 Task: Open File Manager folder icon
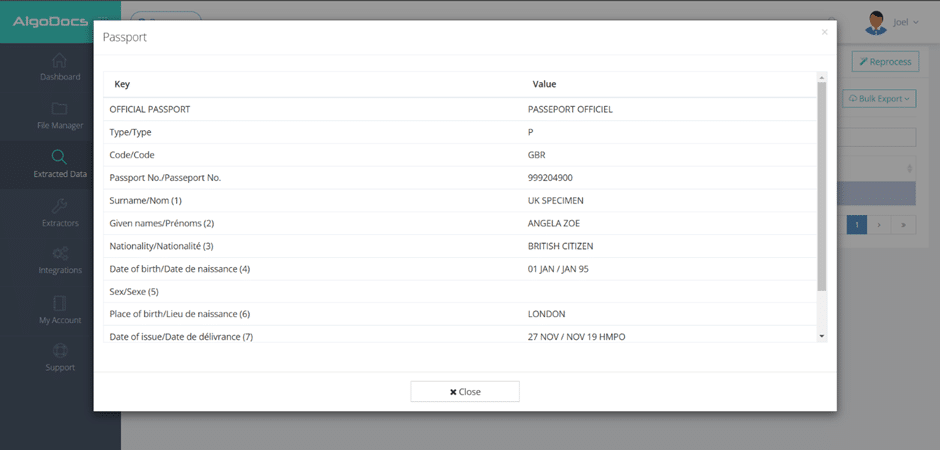(x=60, y=109)
